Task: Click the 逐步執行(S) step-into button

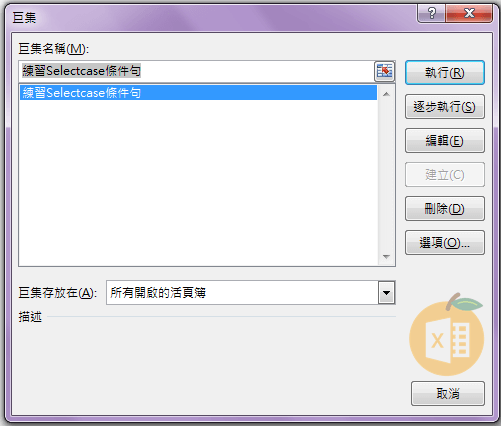Action: pyautogui.click(x=445, y=107)
